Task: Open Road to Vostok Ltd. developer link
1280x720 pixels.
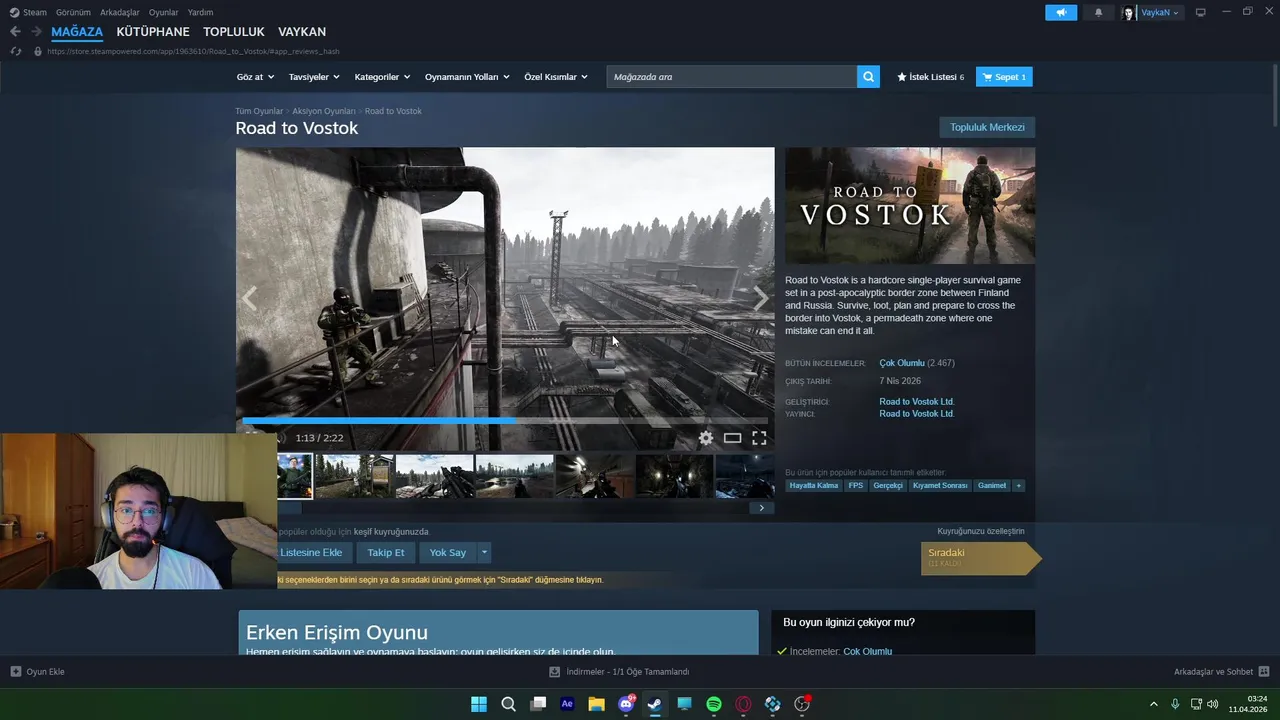Action: point(916,402)
